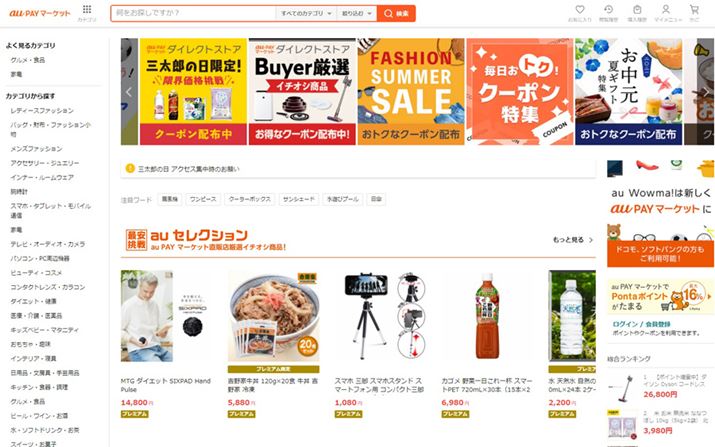
Task: Open the favorites heart icon
Action: pos(580,10)
